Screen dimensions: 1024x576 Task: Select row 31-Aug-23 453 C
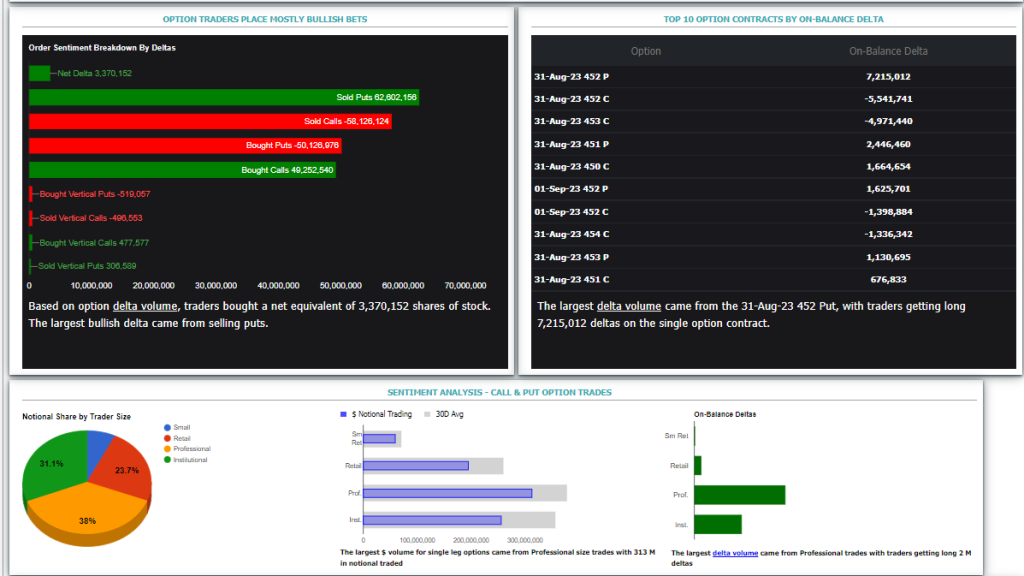coord(773,121)
